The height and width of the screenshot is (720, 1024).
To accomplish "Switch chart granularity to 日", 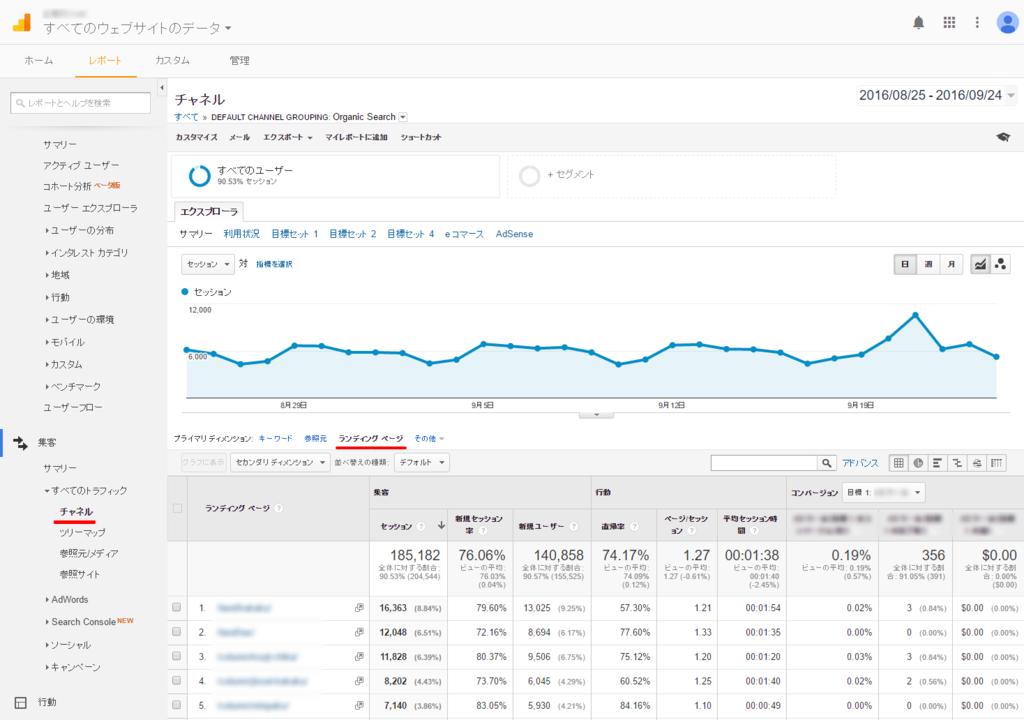I will point(905,265).
